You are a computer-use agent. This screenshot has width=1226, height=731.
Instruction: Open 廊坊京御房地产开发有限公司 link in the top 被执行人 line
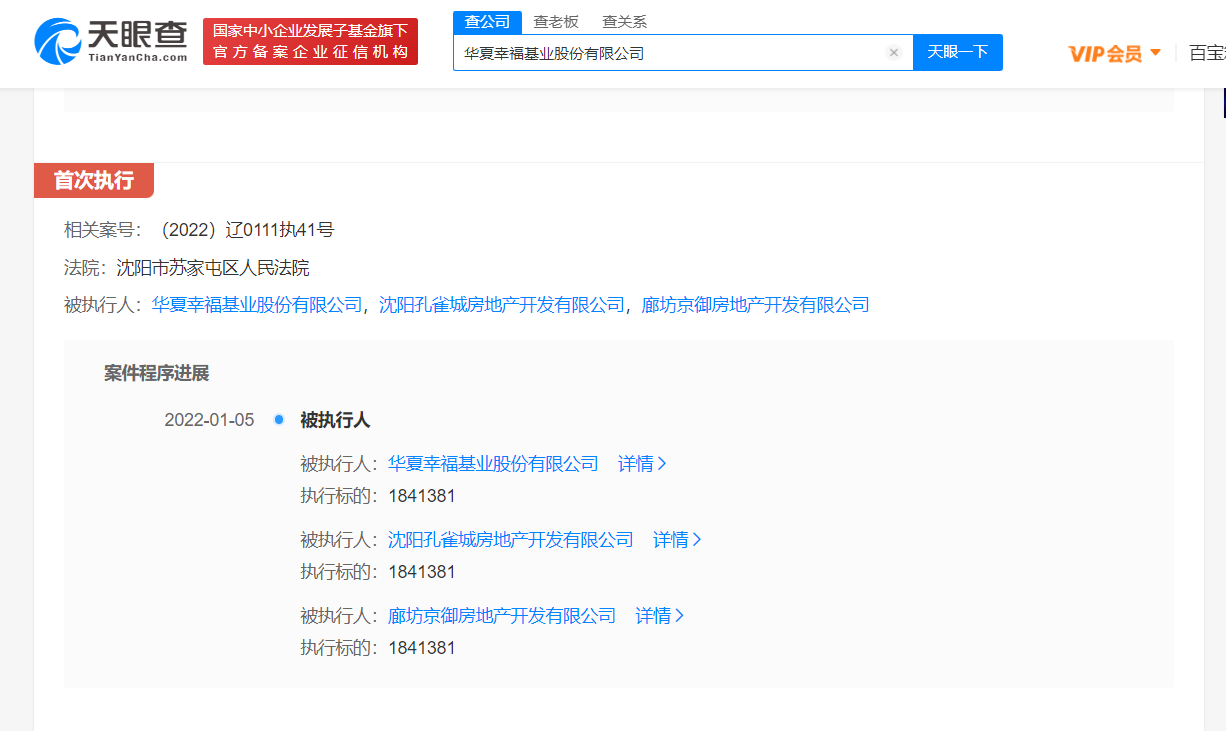coord(756,305)
